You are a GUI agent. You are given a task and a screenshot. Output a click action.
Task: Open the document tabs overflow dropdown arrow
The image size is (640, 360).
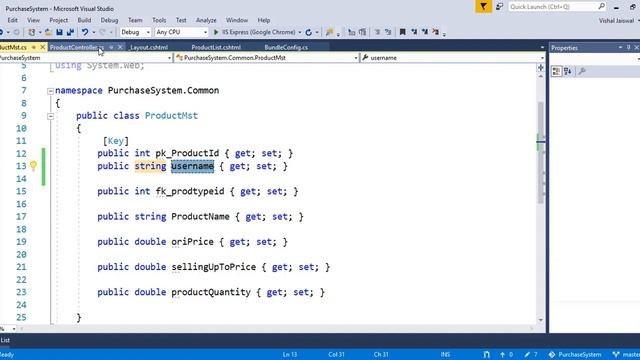point(542,47)
